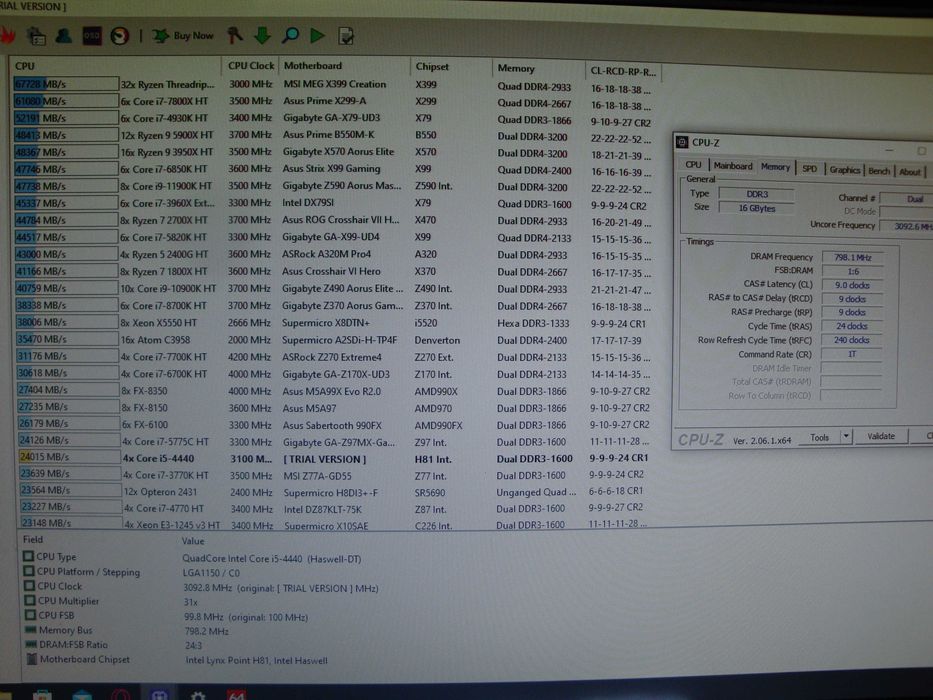This screenshot has width=933, height=700.
Task: Select the 6x Core i7-4930K HT row
Action: [x=333, y=118]
